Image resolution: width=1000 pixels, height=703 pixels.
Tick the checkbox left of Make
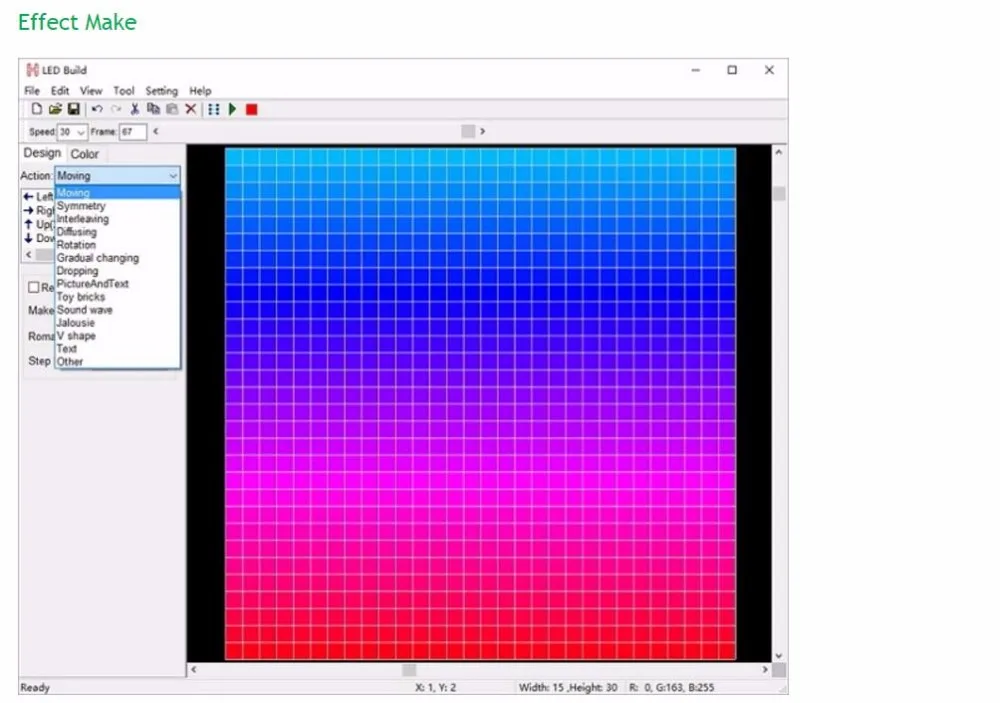click(34, 287)
